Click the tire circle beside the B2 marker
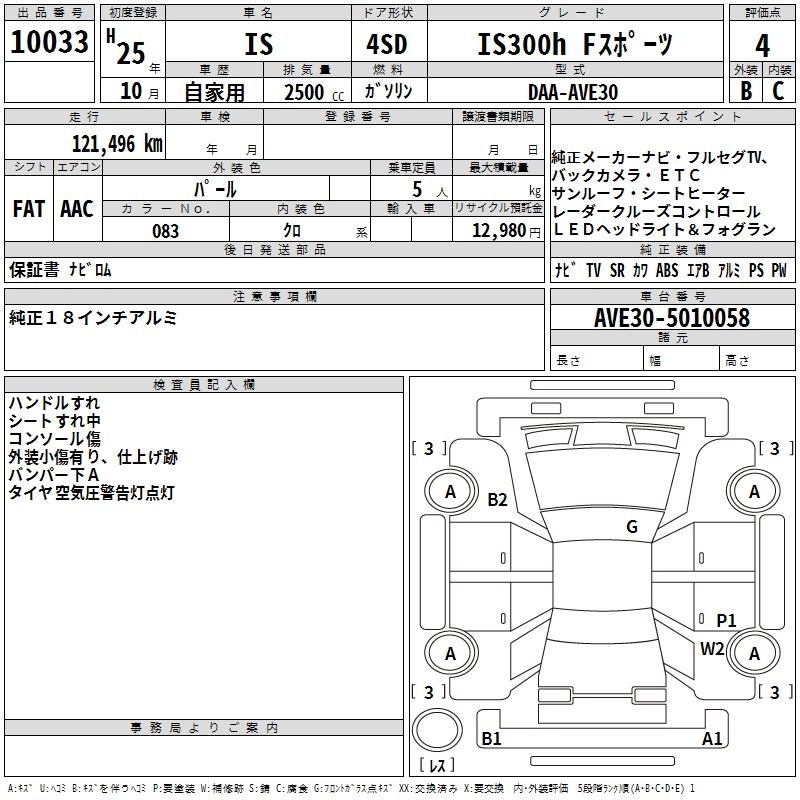The height and width of the screenshot is (800, 800). point(450,491)
